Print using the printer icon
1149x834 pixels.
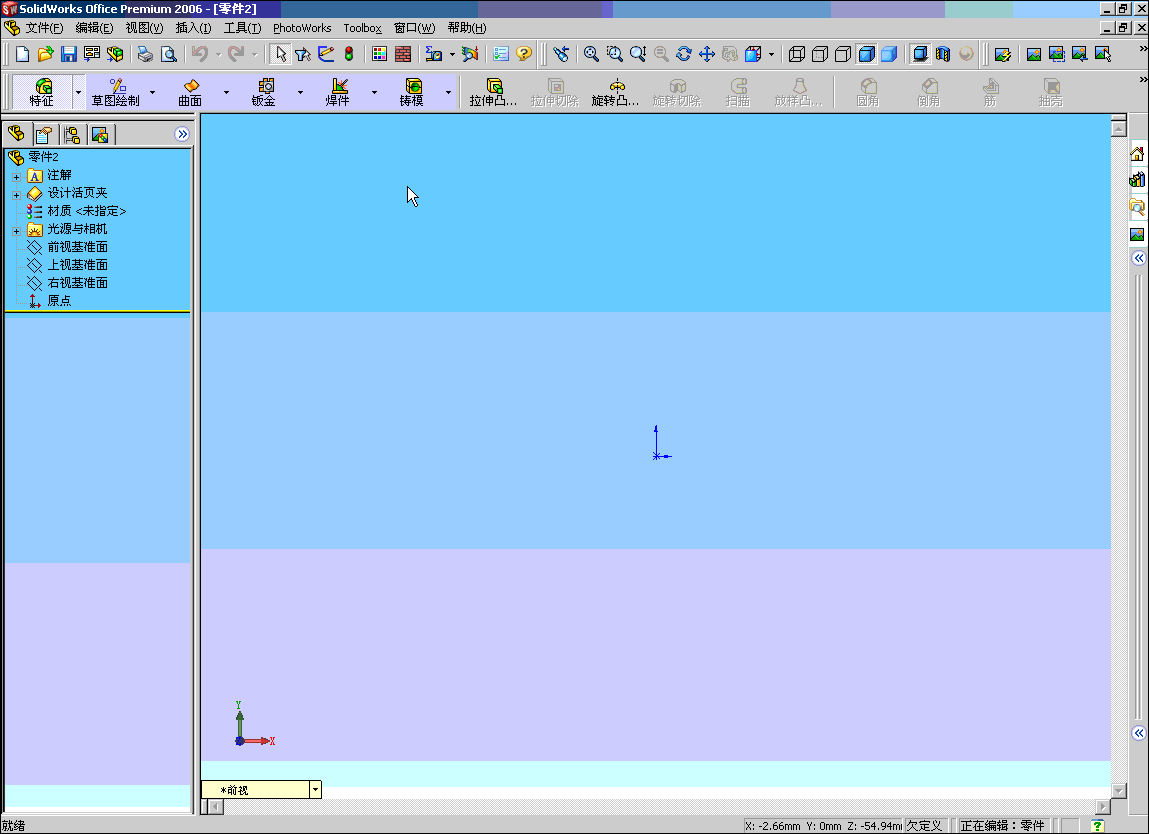coord(145,54)
